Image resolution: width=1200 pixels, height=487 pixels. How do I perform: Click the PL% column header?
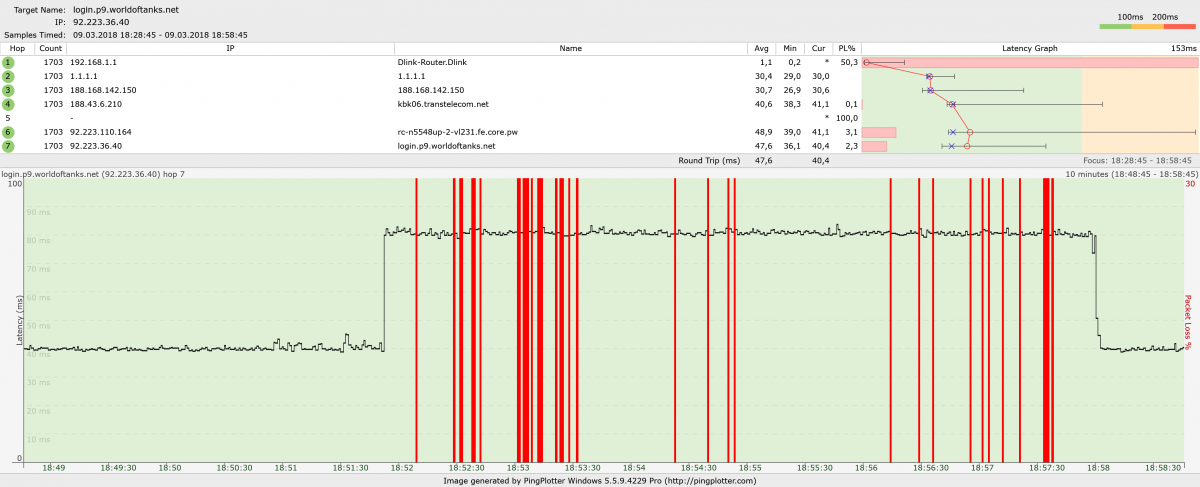846,48
